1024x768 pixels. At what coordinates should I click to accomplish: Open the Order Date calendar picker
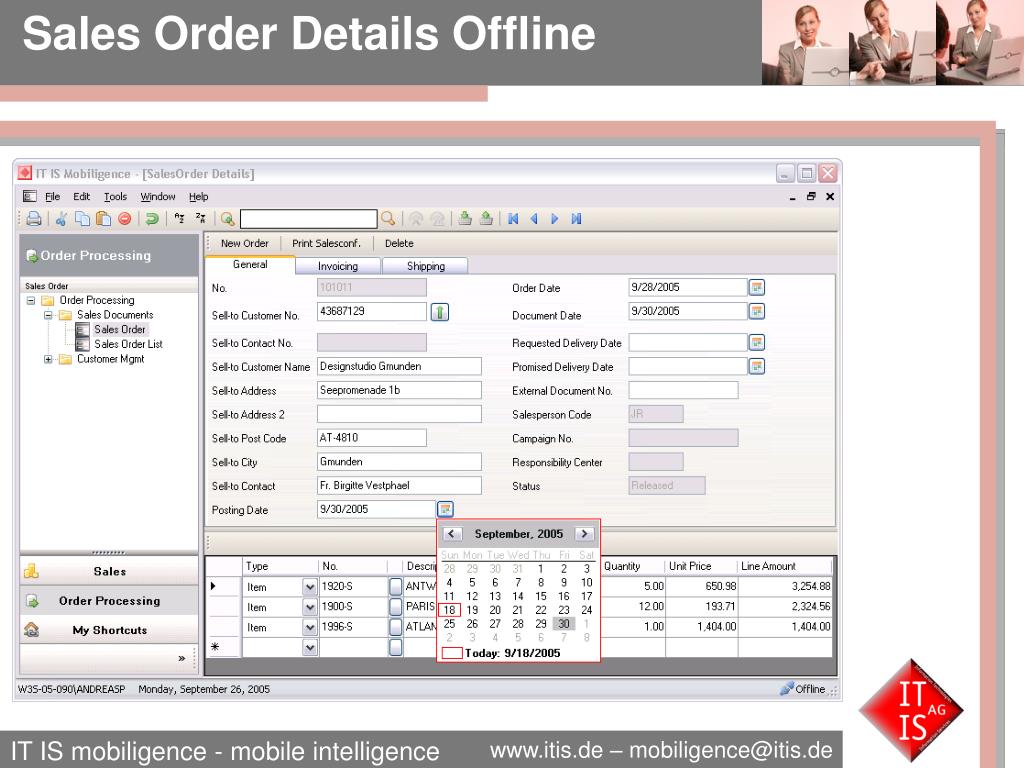(756, 287)
